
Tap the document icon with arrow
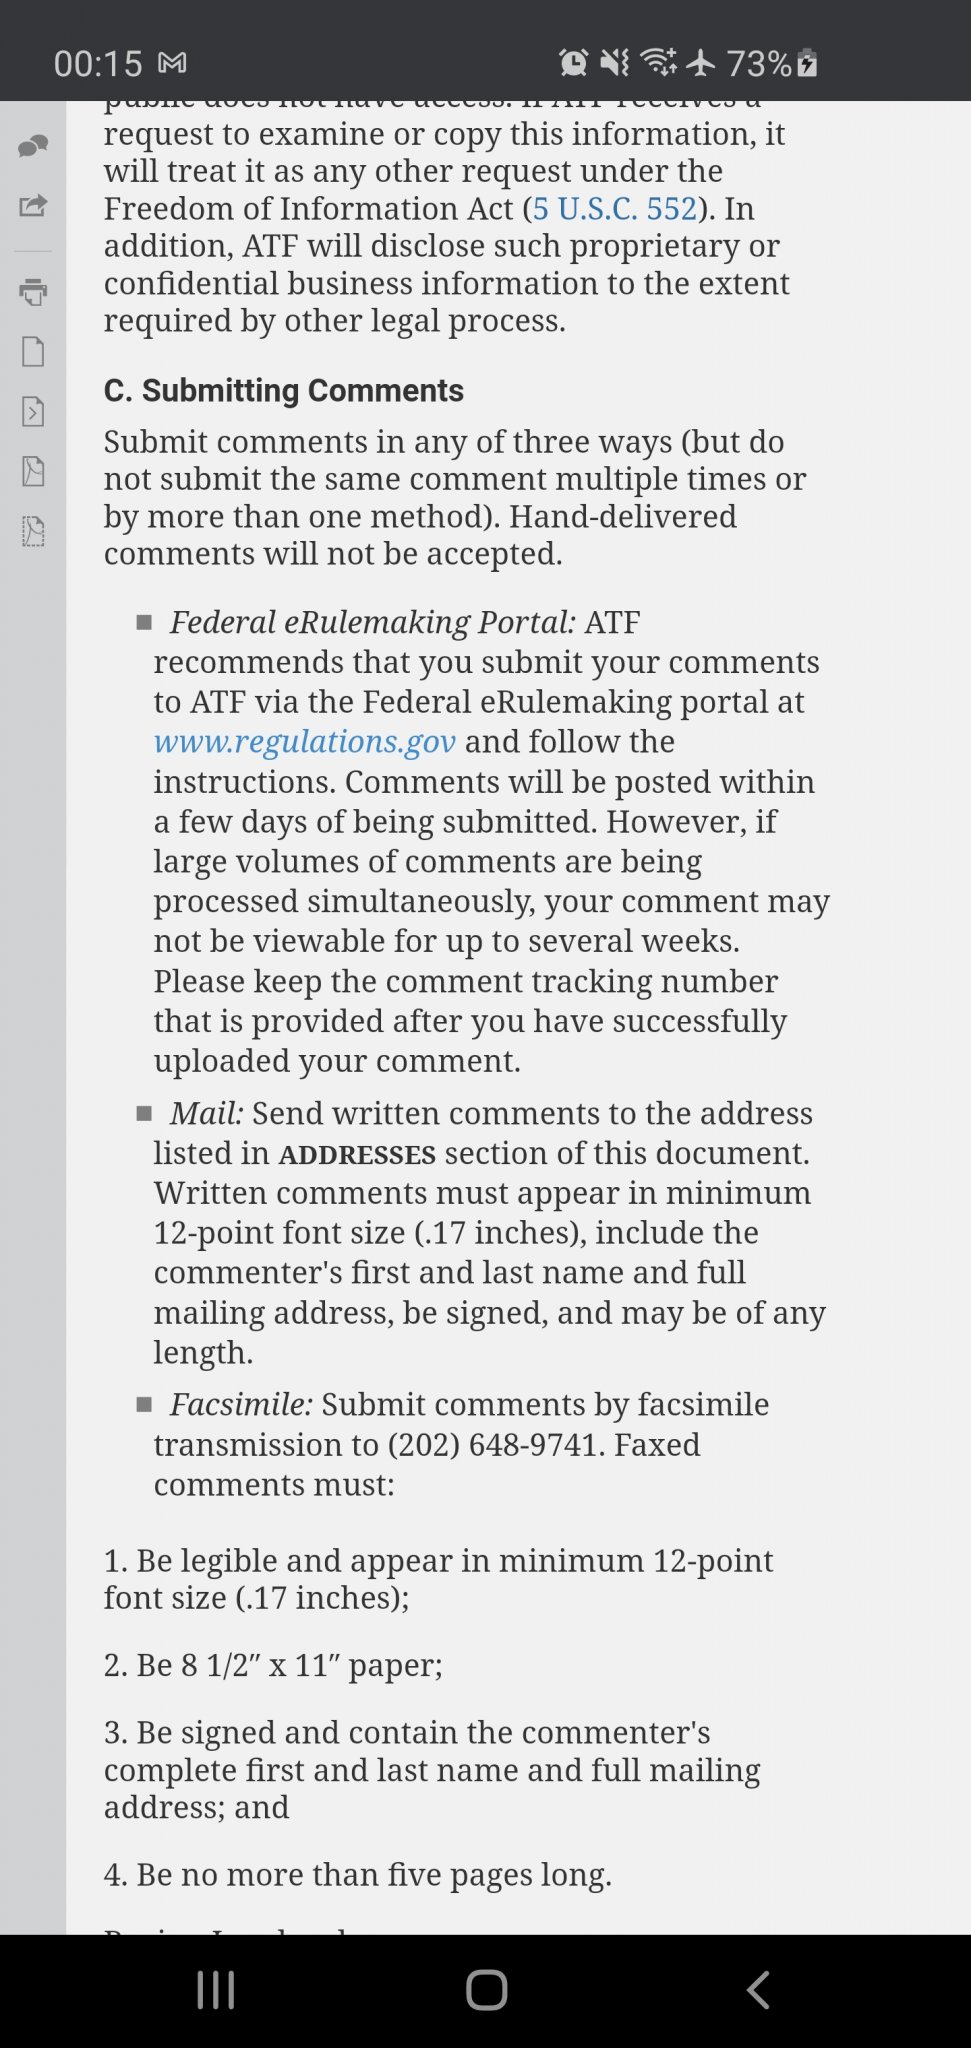pyautogui.click(x=33, y=411)
